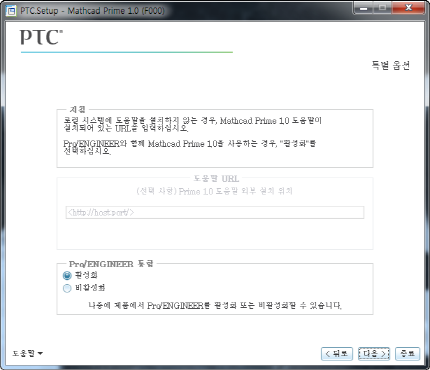Select the 비활성화 (disable) radio button
This screenshot has width=430, height=370.
(x=67, y=288)
